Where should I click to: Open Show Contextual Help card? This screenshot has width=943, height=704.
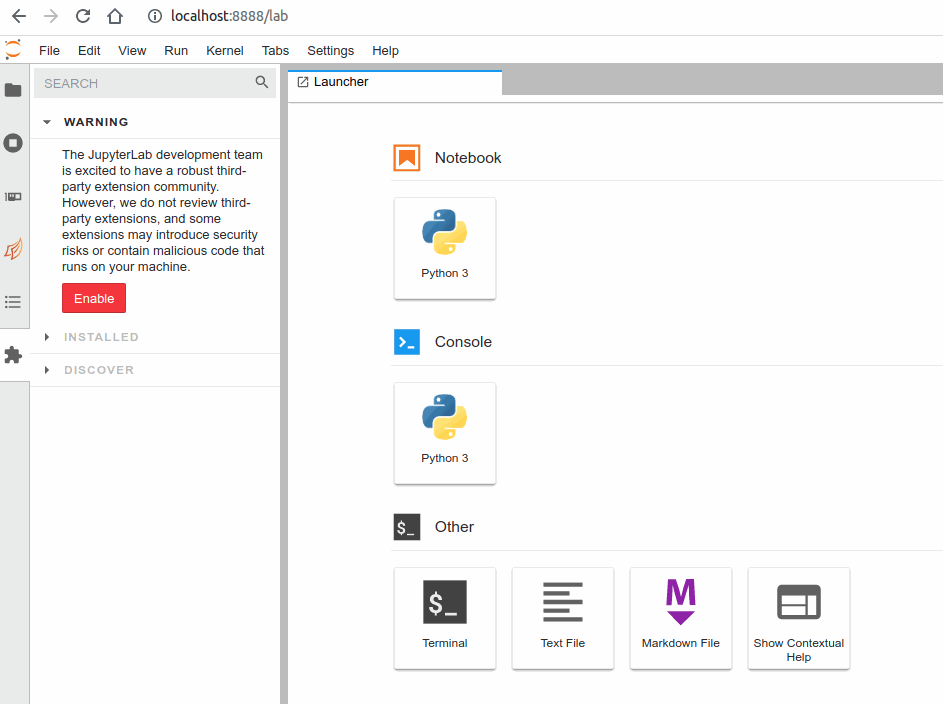[x=799, y=618]
